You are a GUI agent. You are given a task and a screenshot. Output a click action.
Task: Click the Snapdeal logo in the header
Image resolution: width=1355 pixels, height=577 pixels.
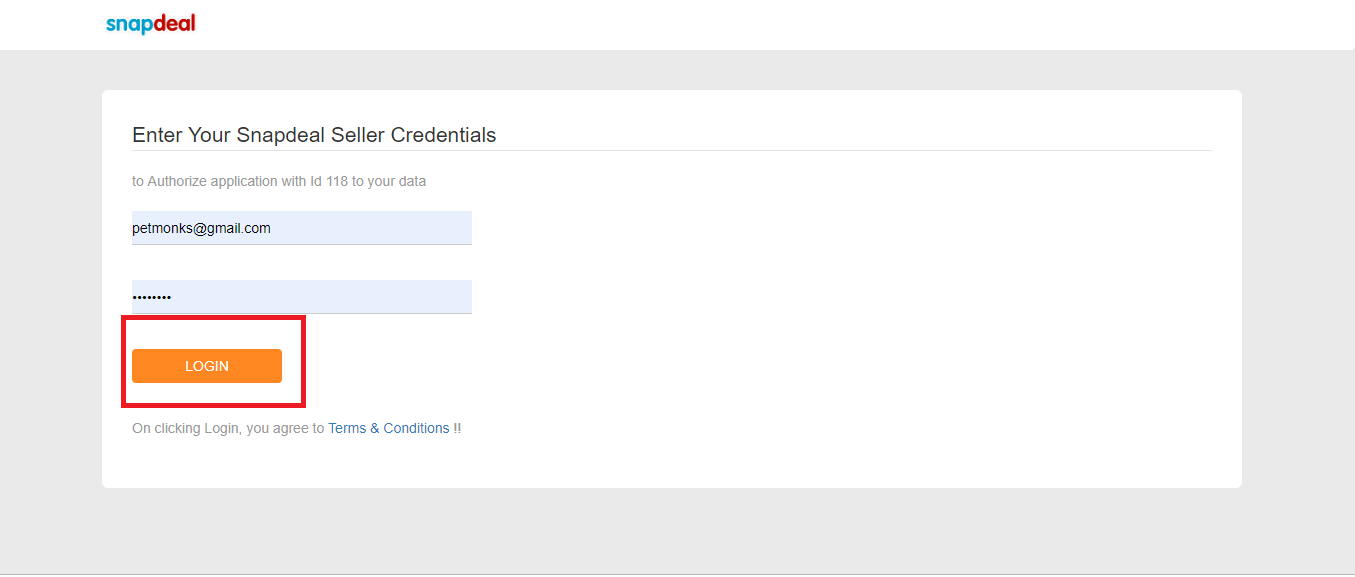(151, 24)
